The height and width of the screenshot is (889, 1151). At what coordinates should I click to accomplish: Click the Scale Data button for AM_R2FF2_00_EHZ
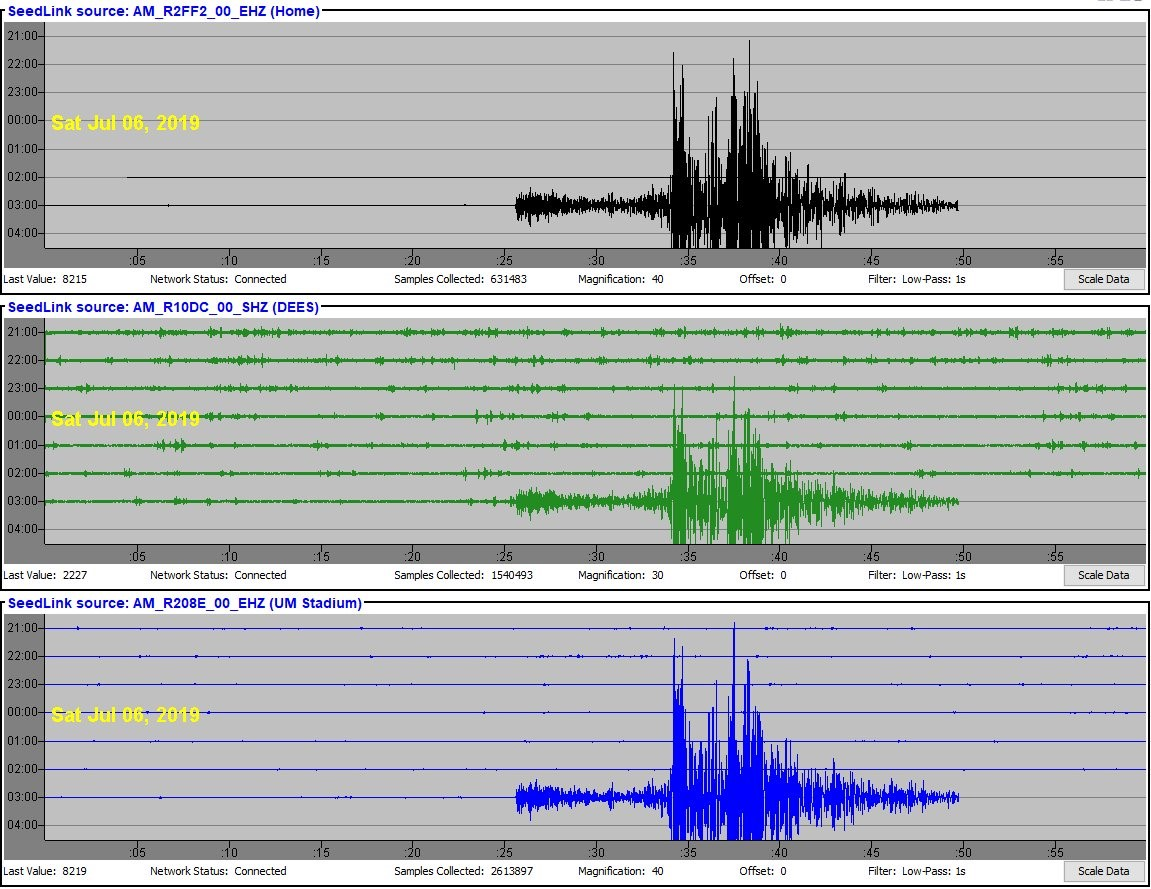[x=1103, y=279]
